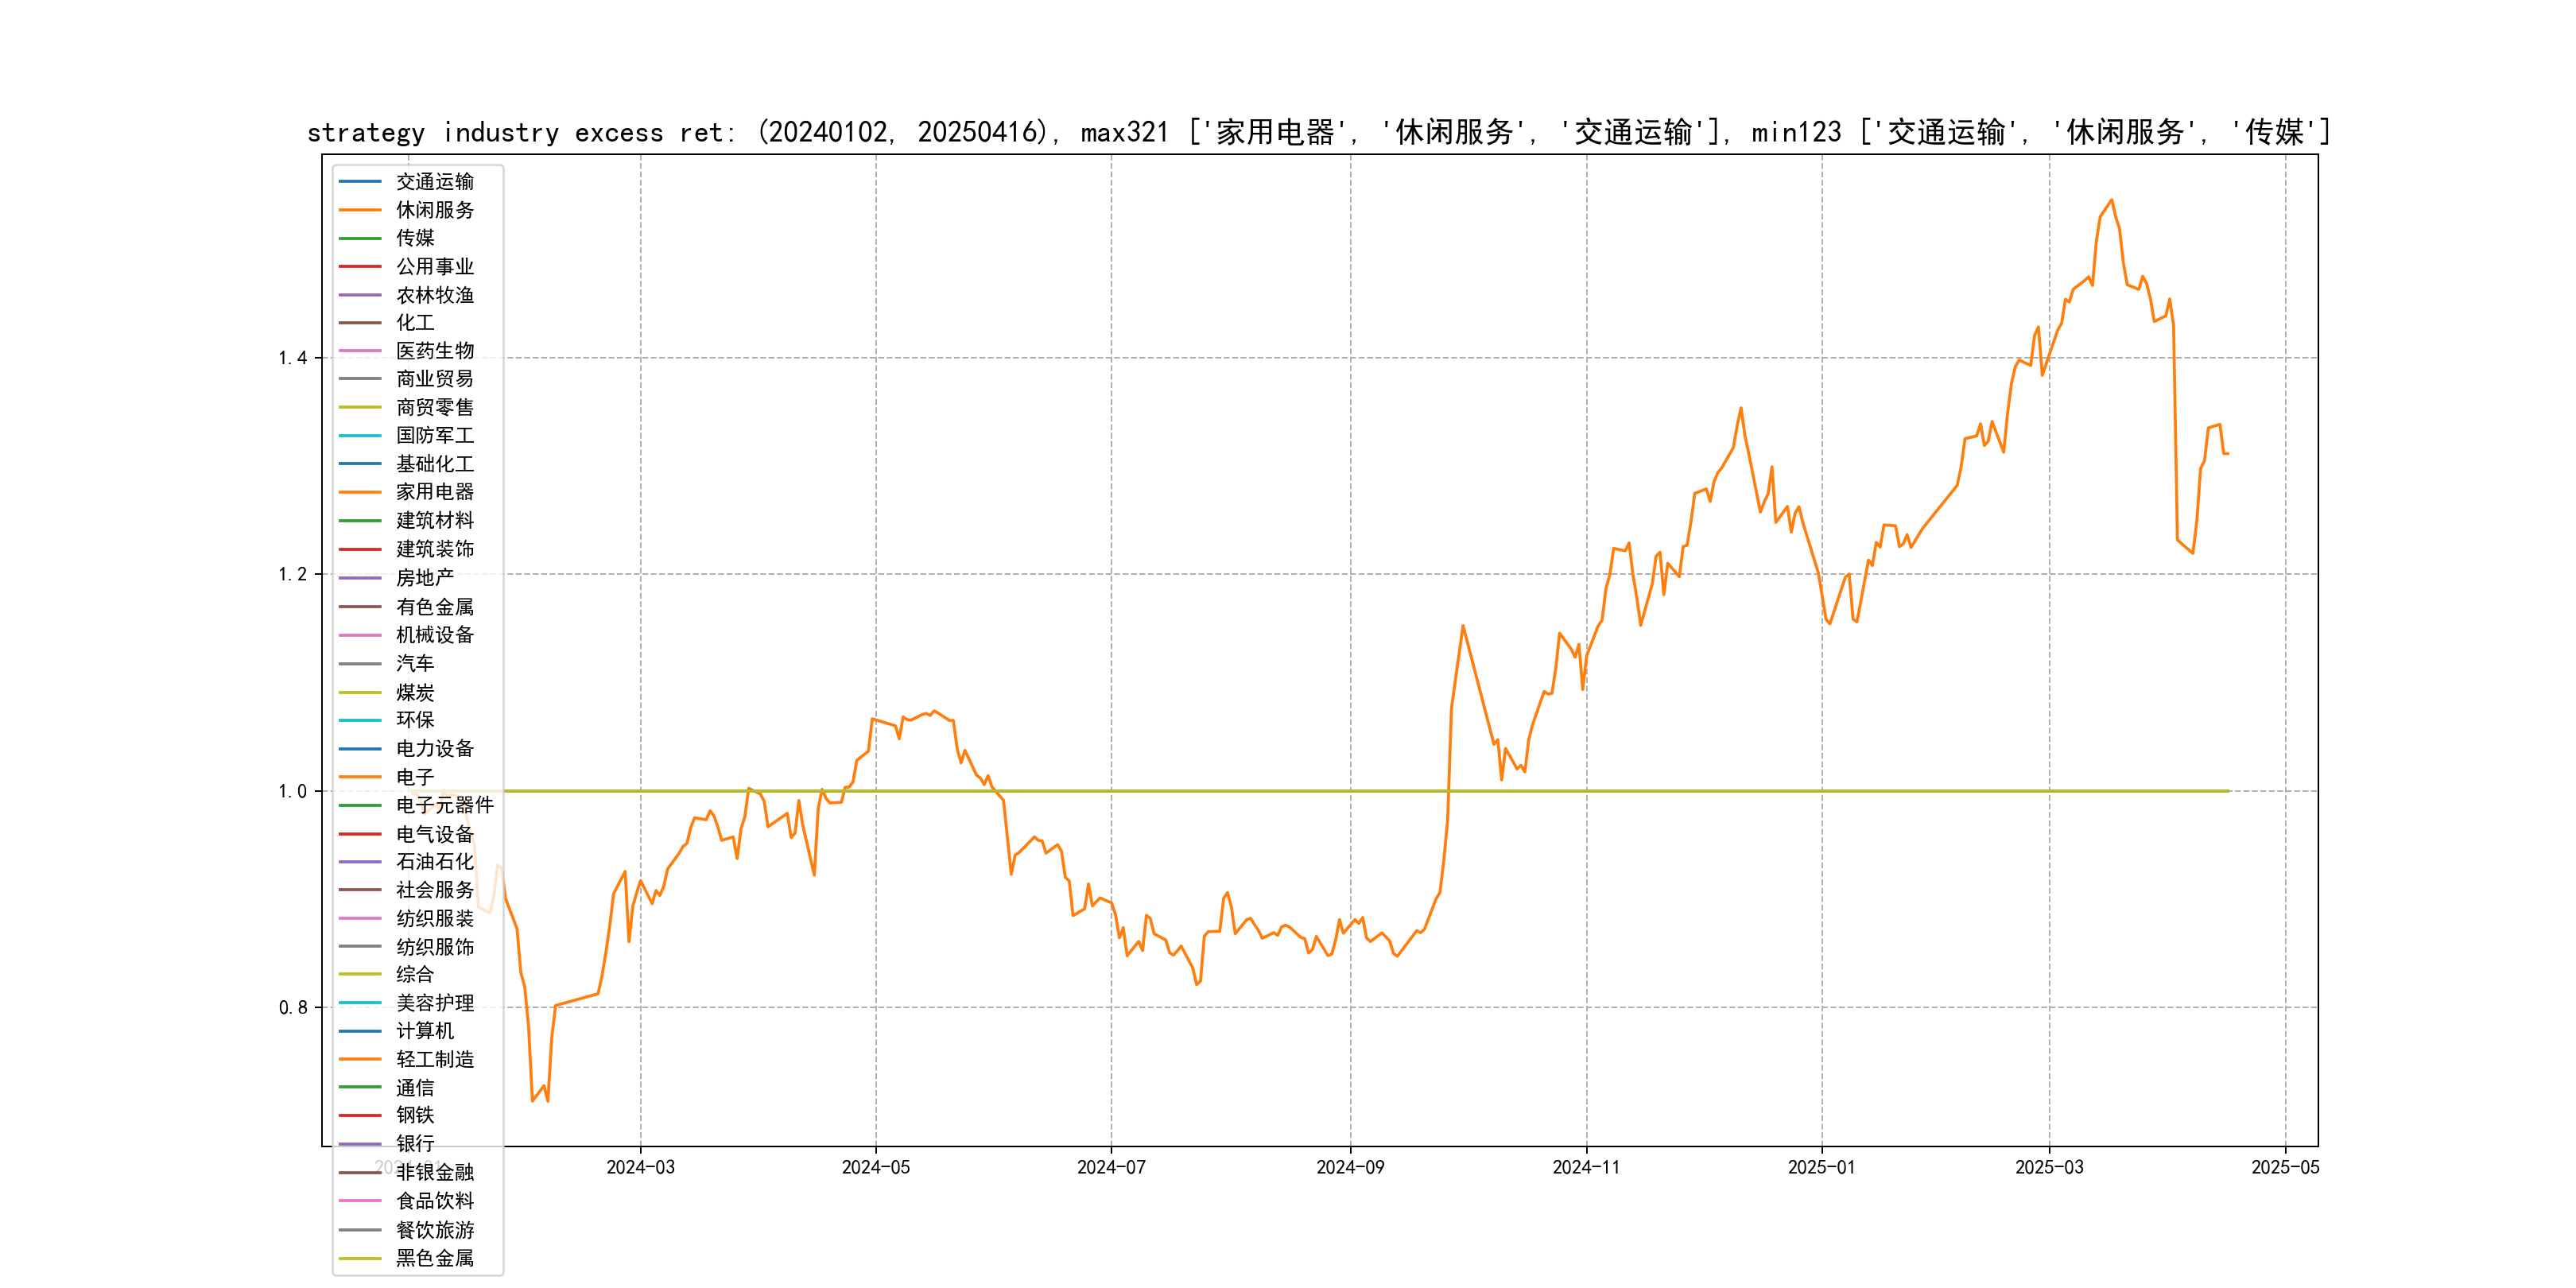Select the 传媒 legend entry
The image size is (2576, 1288).
click(415, 238)
